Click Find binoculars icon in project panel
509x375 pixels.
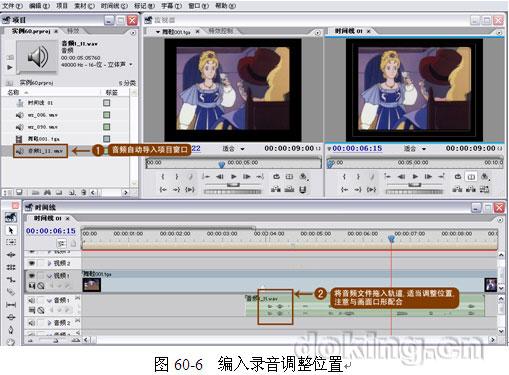click(x=47, y=192)
